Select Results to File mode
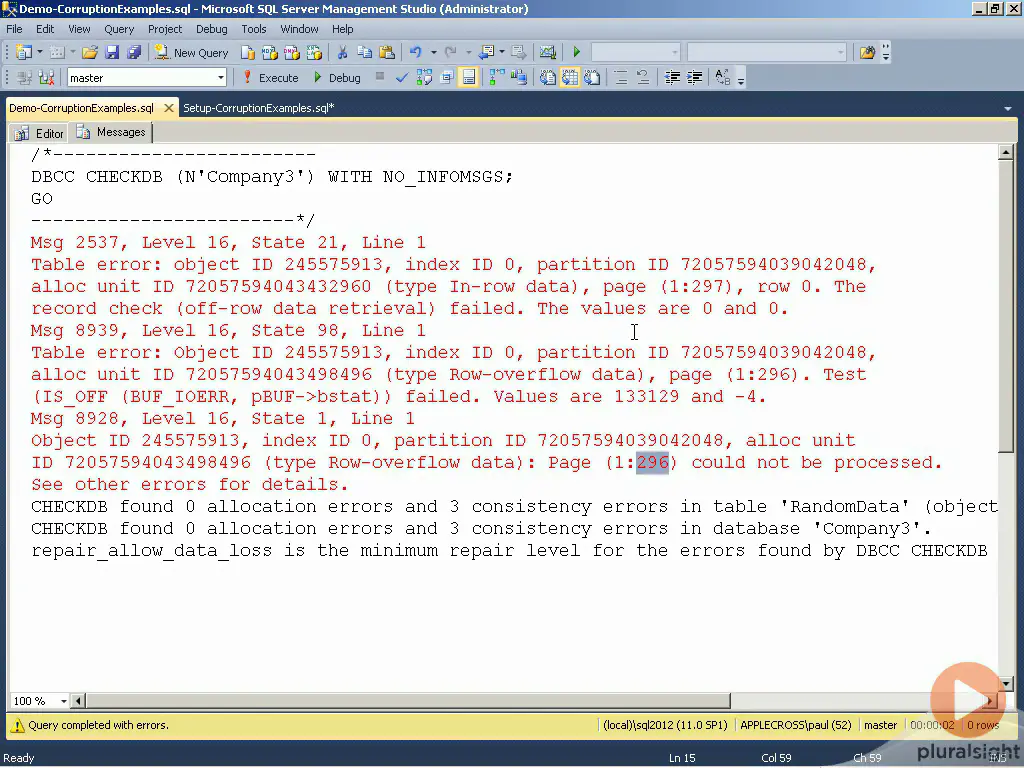Screen dimensions: 1024x768 pos(592,78)
